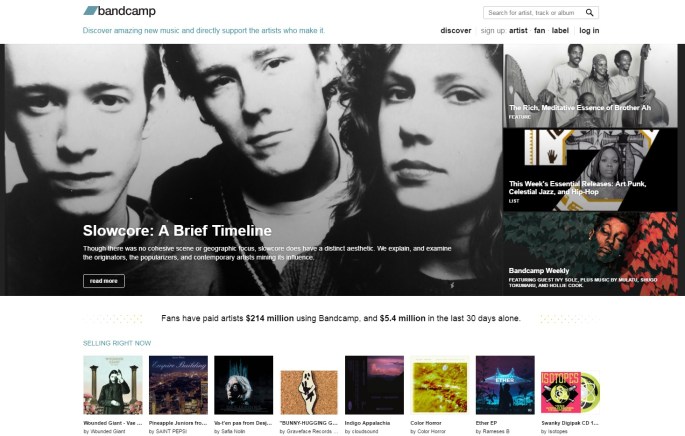This screenshot has height=436, width=685.
Task: Open the log in link
Action: tap(589, 31)
